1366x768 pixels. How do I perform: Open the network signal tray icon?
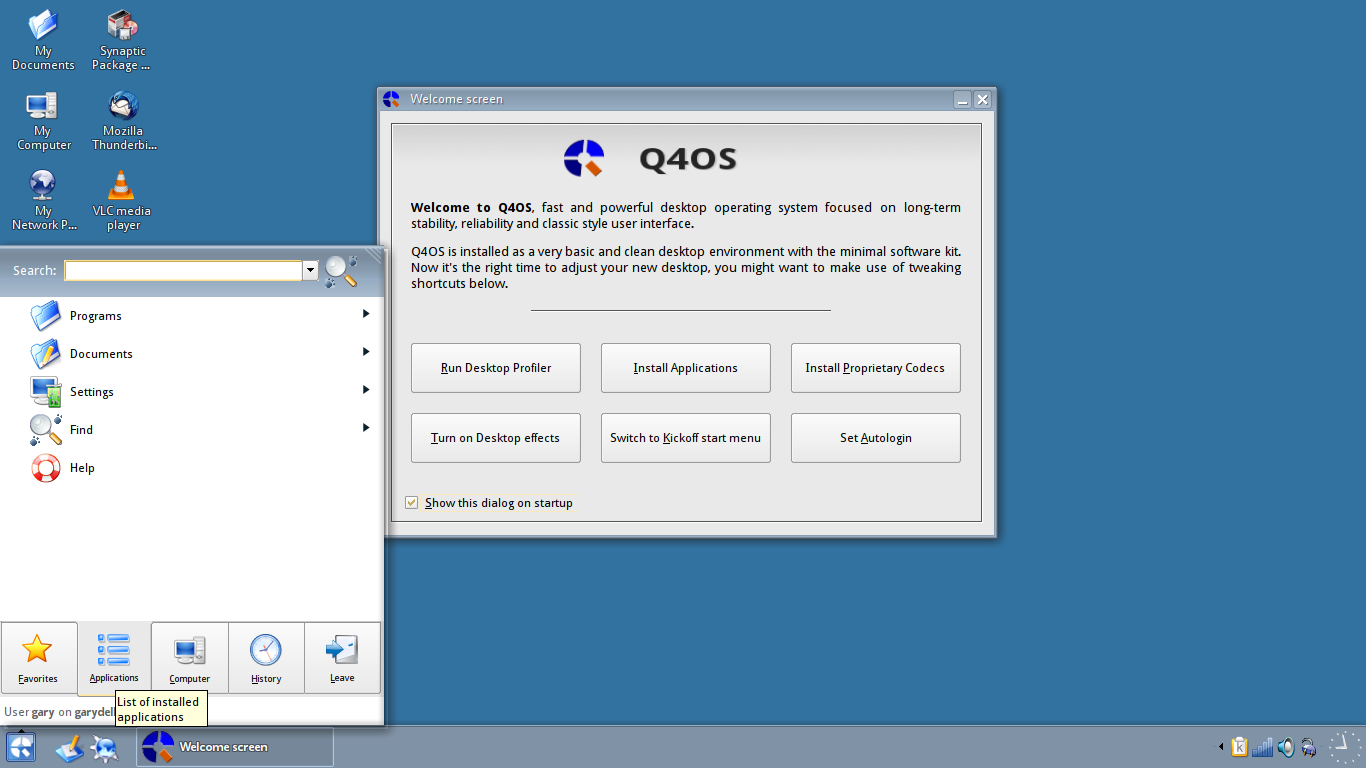coord(1263,747)
